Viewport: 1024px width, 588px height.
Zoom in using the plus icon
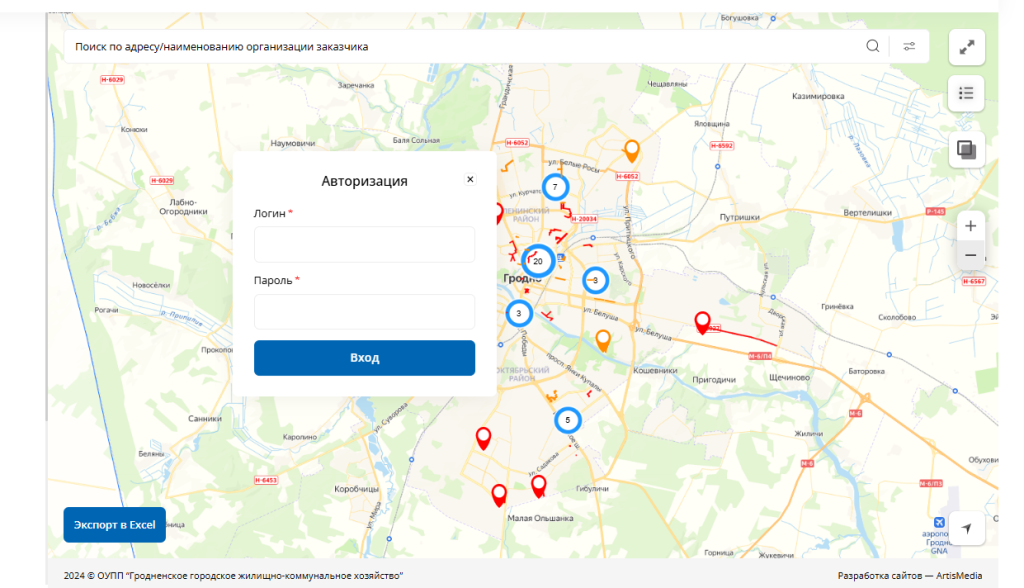[x=969, y=226]
